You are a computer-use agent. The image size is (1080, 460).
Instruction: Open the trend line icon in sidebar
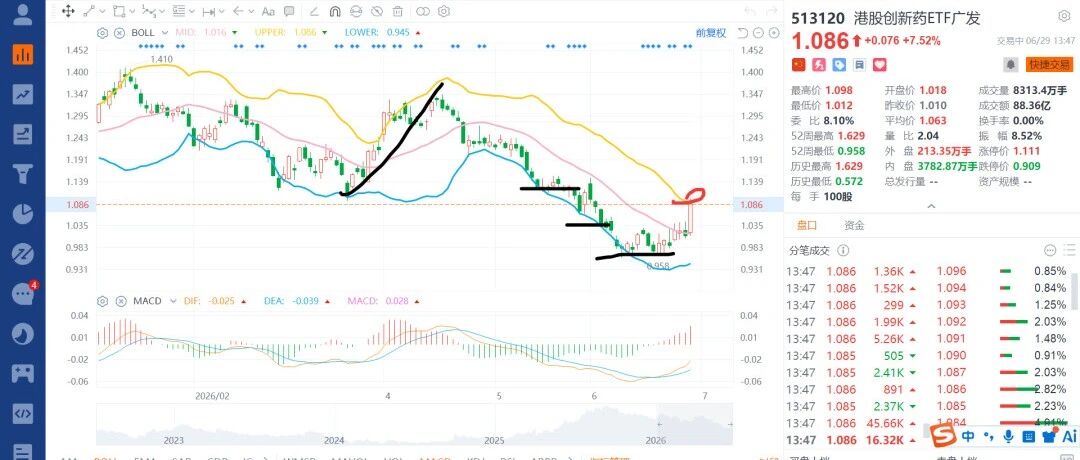pos(22,94)
